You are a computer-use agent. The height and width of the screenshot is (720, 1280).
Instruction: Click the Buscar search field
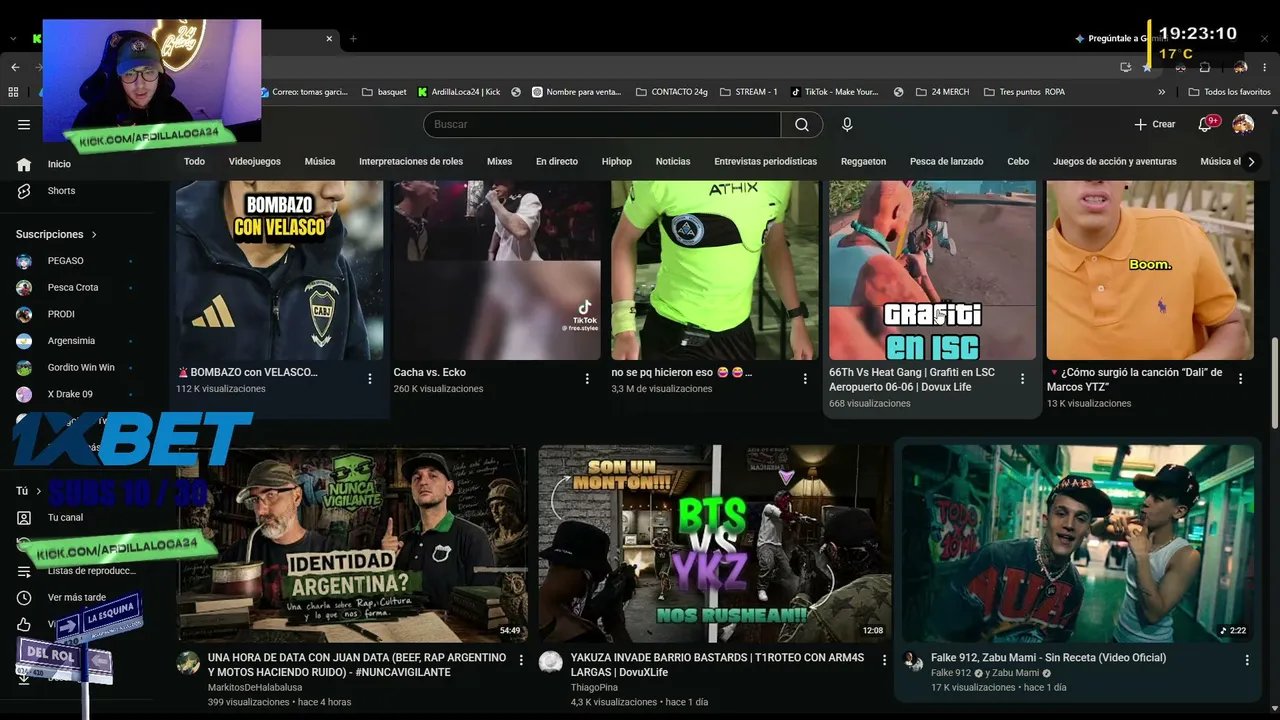click(x=602, y=124)
